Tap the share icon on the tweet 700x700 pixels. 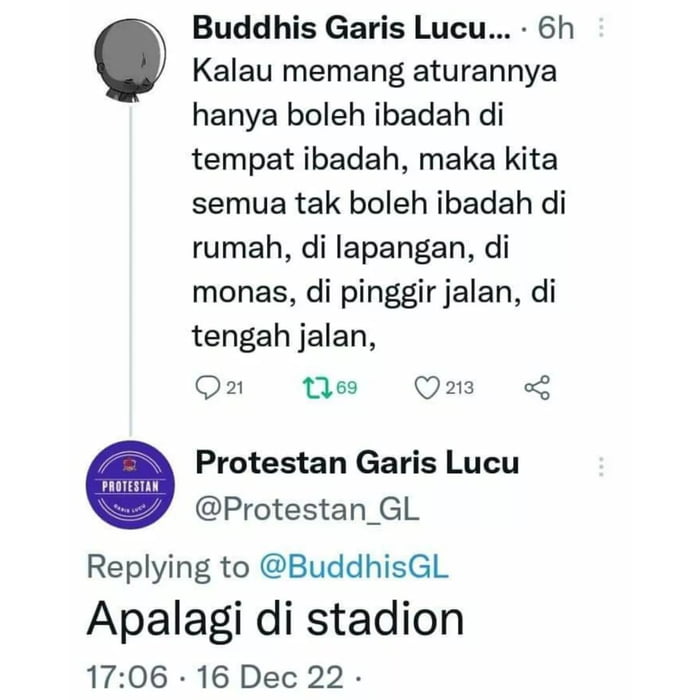click(537, 387)
